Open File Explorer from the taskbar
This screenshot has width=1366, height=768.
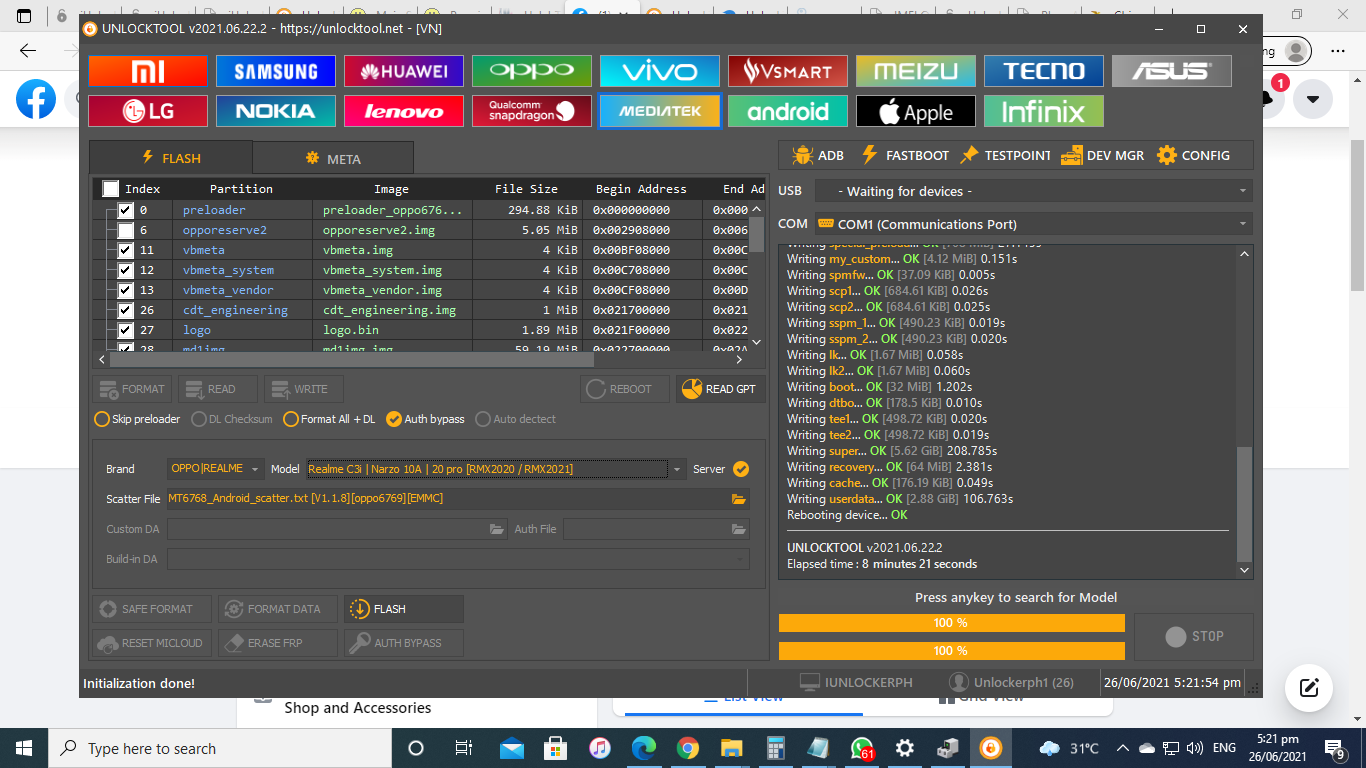[x=731, y=748]
